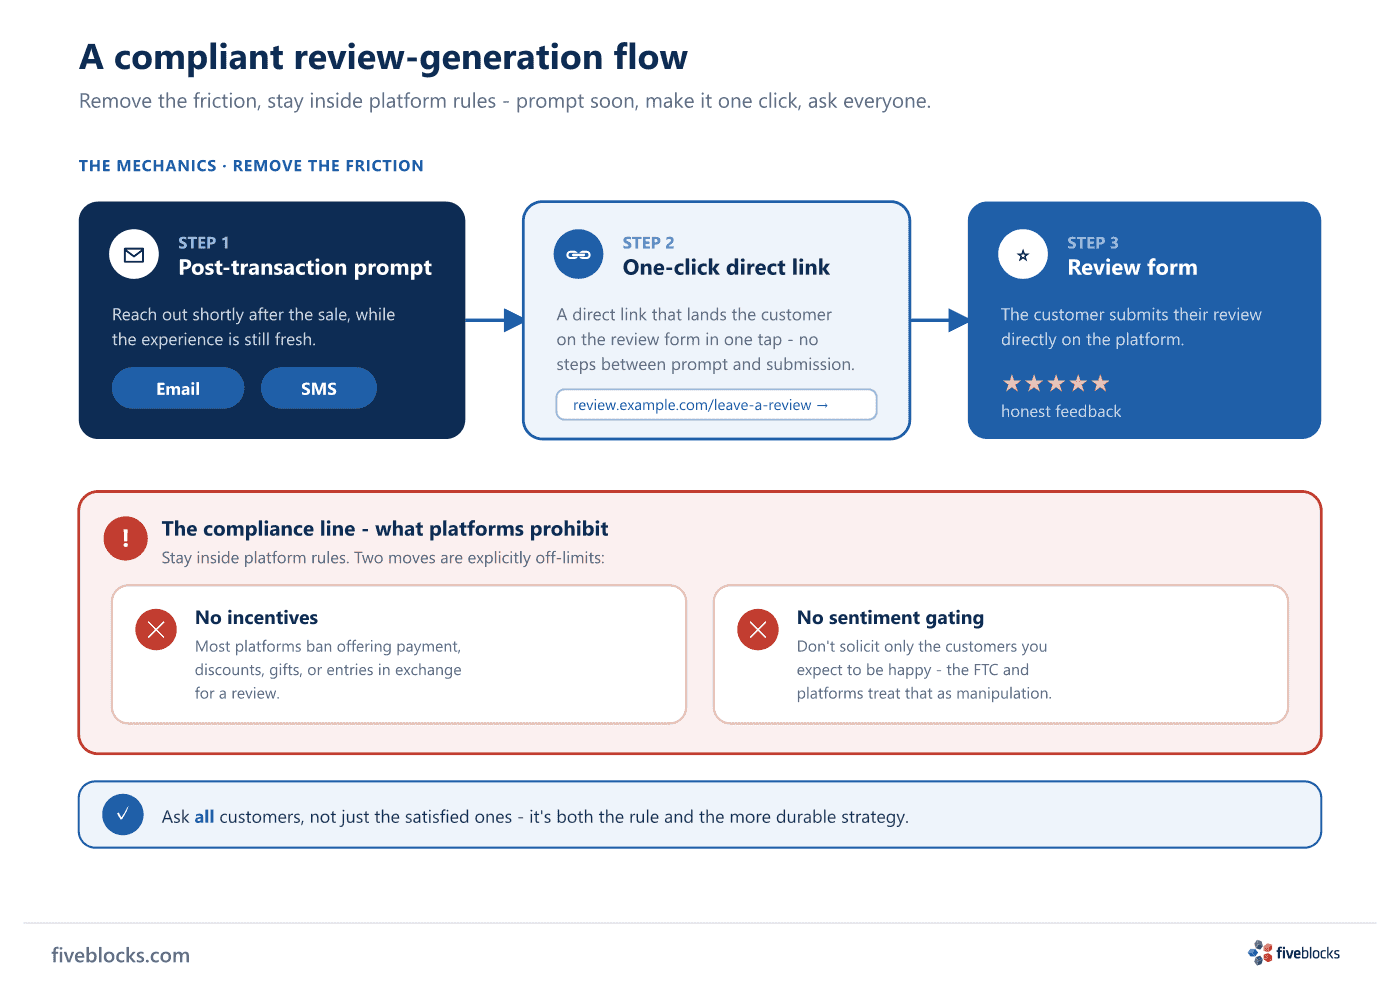Viewport: 1400px width, 994px height.
Task: Click the star icon in Step 3
Action: pyautogui.click(x=1023, y=255)
